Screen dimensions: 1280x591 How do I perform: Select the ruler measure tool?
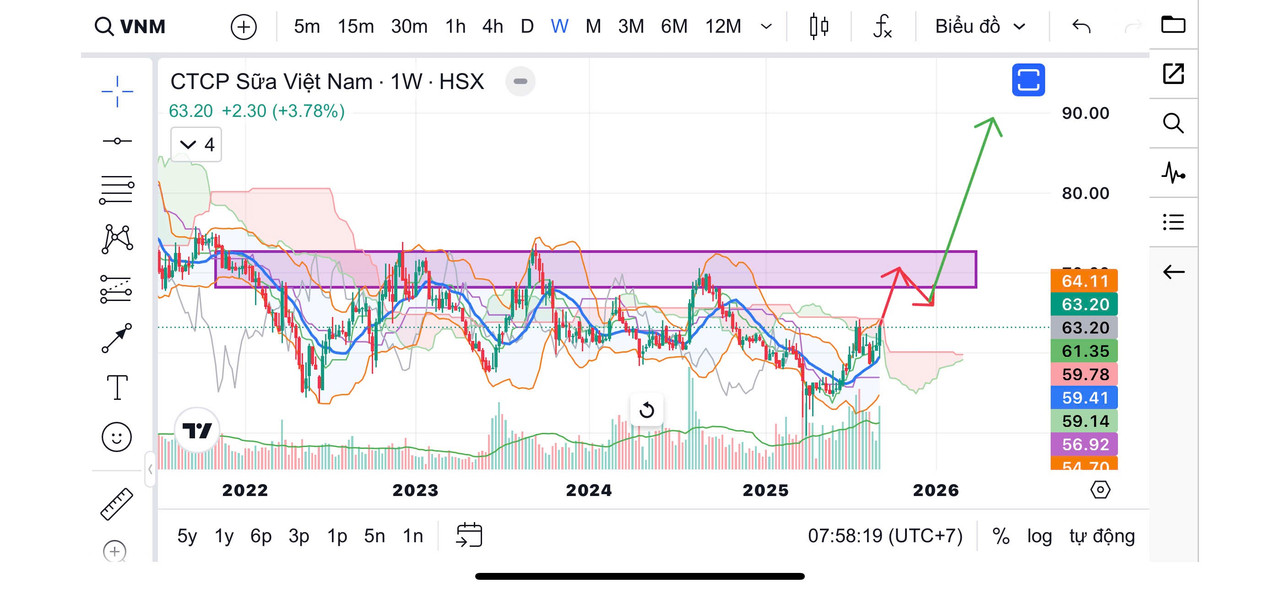(x=117, y=504)
